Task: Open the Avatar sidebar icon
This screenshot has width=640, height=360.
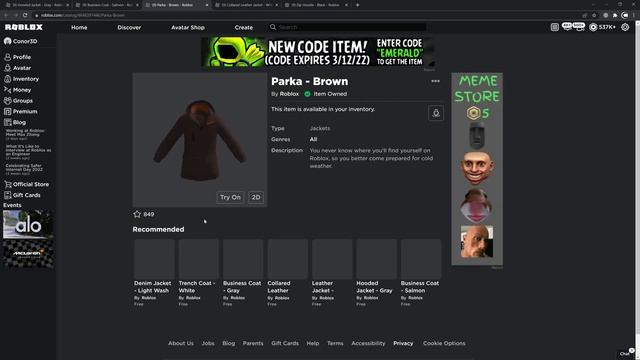Action: pyautogui.click(x=7, y=68)
